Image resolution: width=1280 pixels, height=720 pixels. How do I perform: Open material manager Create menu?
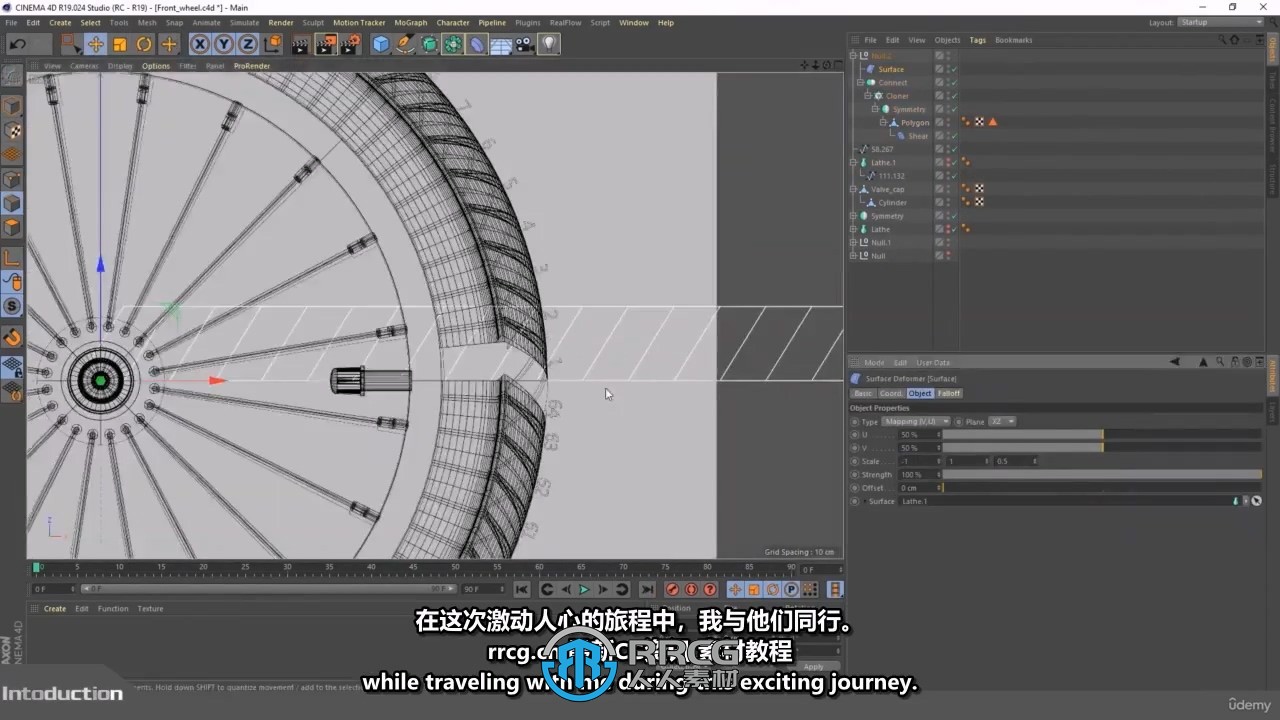point(55,609)
